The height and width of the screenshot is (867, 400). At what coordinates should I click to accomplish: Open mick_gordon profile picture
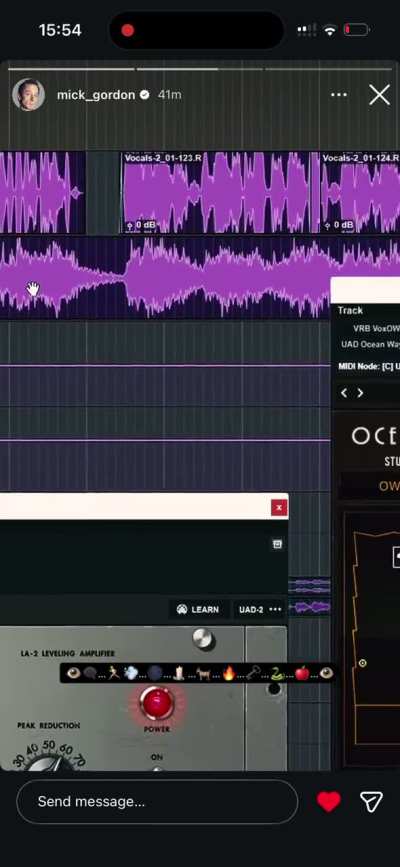[x=28, y=95]
